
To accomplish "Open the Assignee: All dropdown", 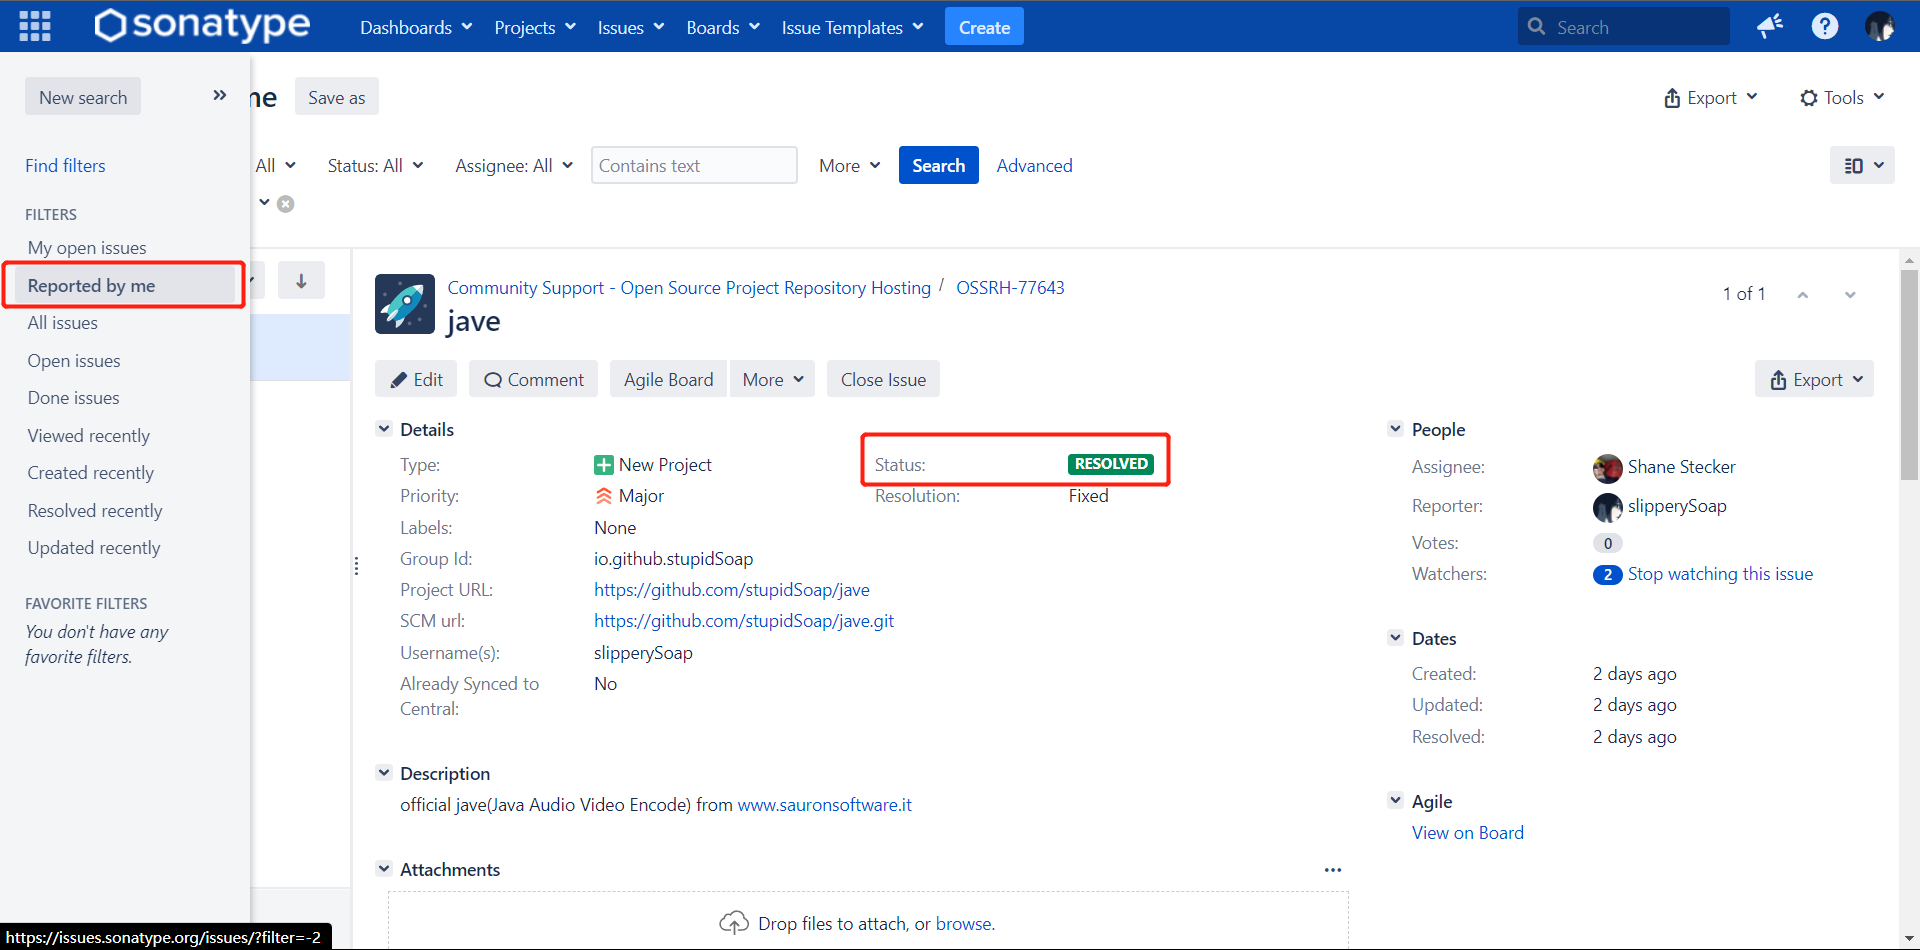I will point(514,166).
